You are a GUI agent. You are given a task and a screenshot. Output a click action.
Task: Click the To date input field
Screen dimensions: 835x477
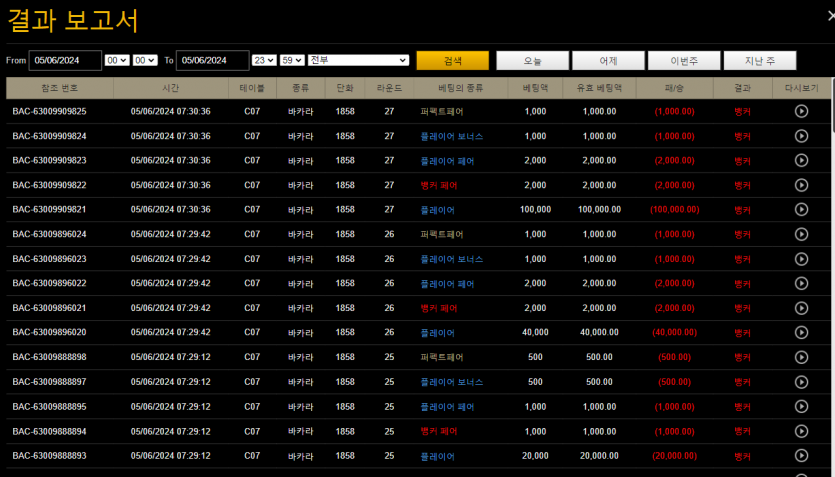(212, 60)
